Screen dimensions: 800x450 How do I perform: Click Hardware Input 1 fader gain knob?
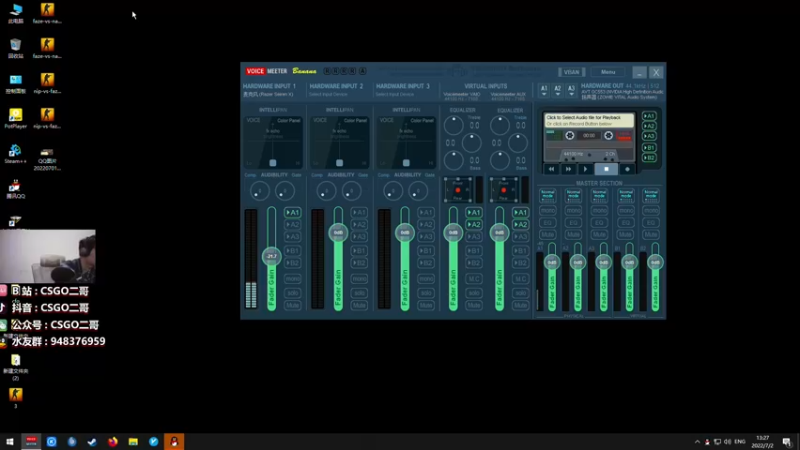(271, 256)
